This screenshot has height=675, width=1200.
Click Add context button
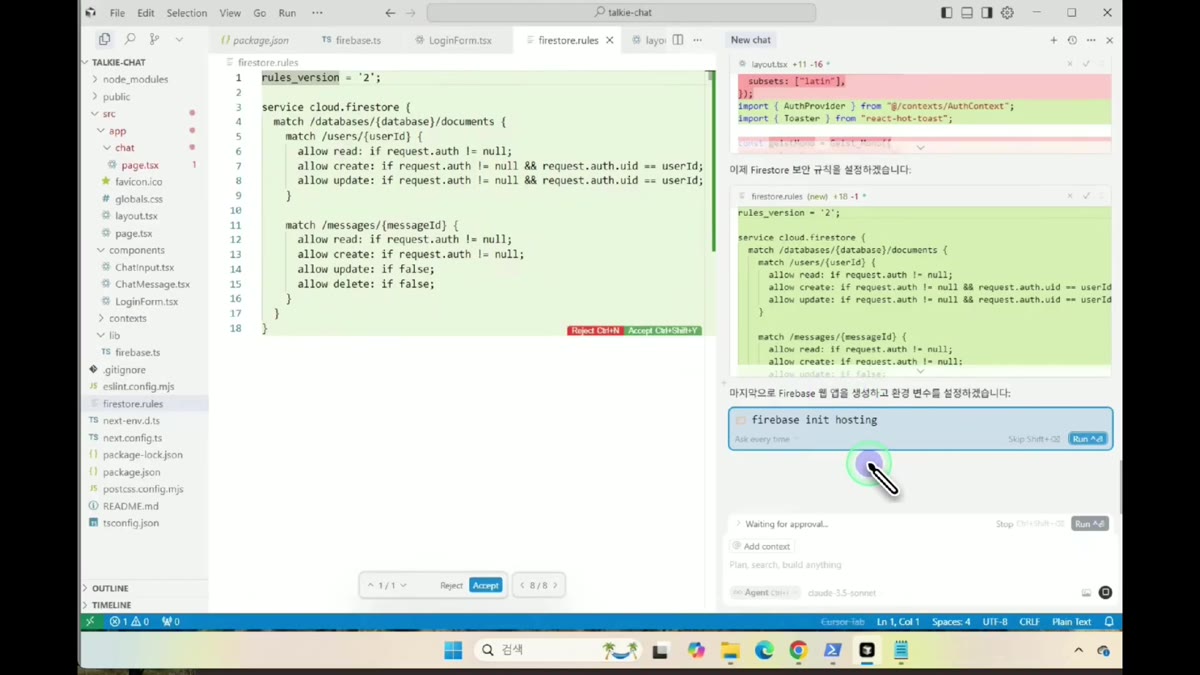(761, 546)
